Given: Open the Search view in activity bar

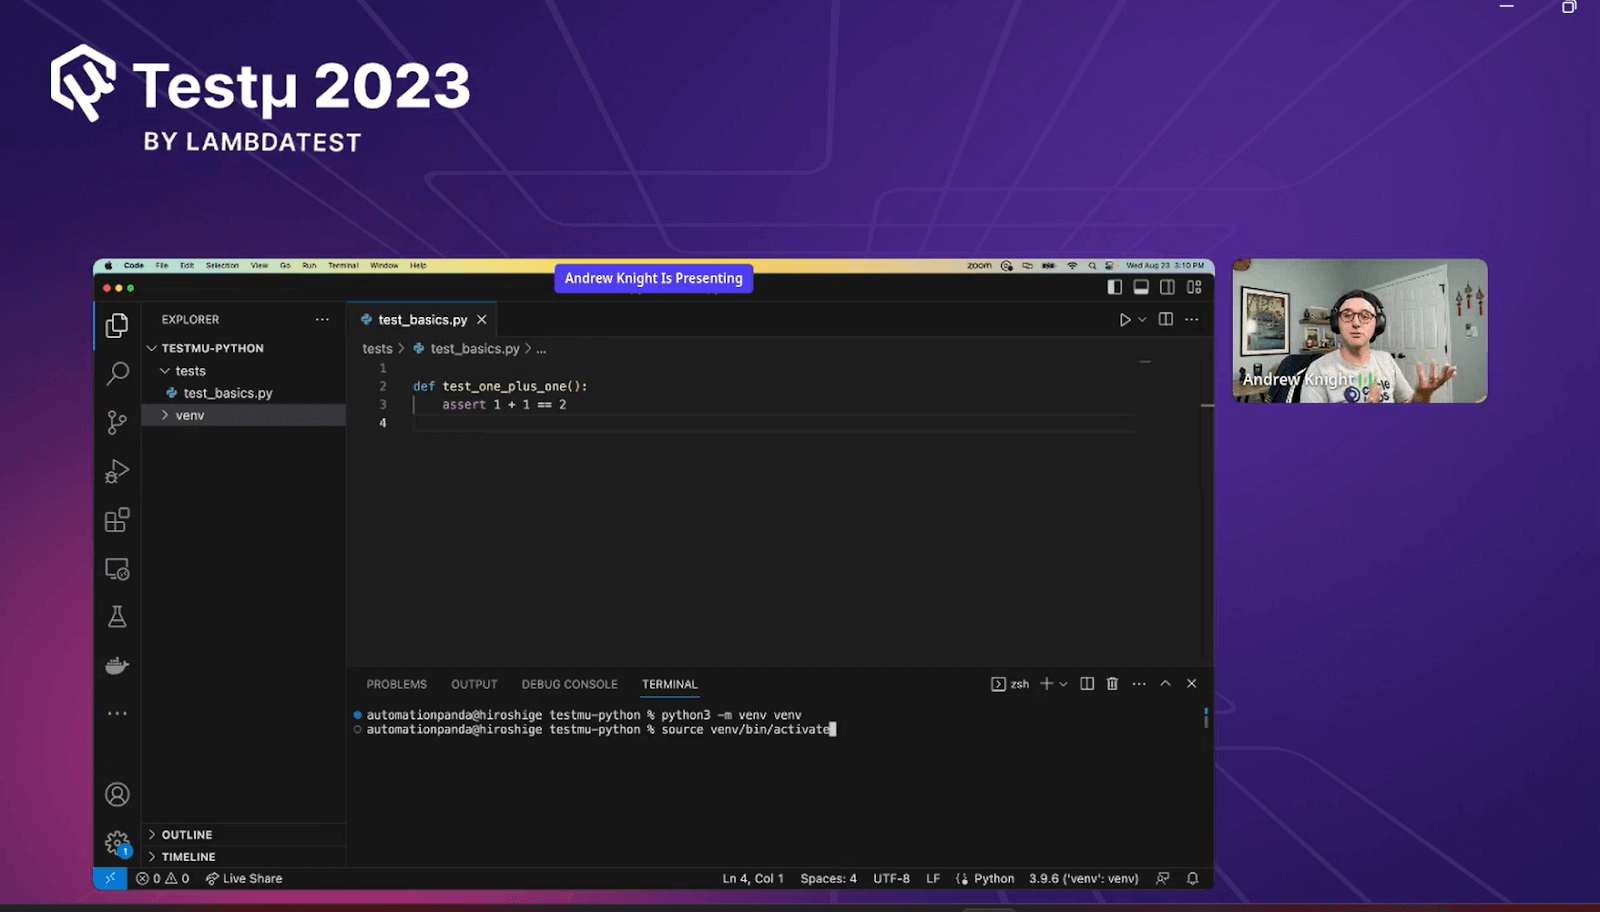Looking at the screenshot, I should point(117,374).
